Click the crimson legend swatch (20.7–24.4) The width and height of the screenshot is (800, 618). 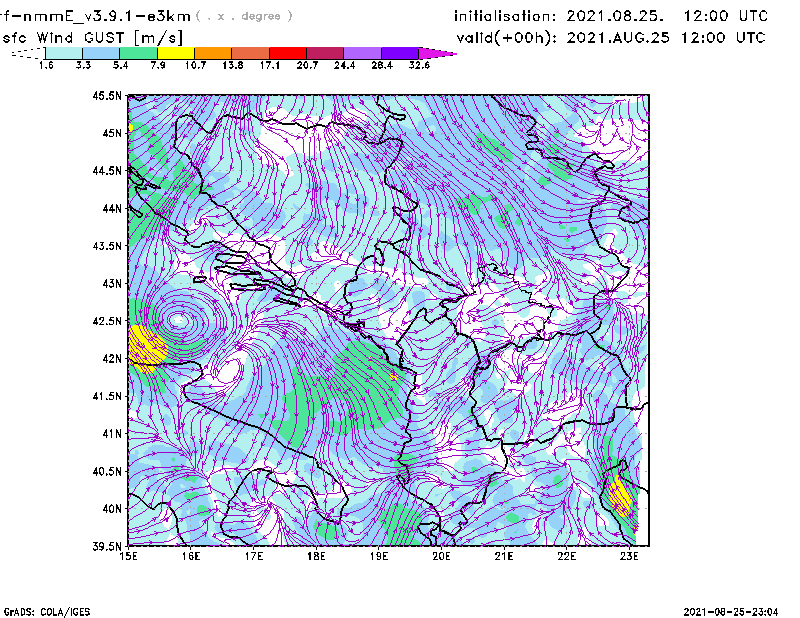325,53
